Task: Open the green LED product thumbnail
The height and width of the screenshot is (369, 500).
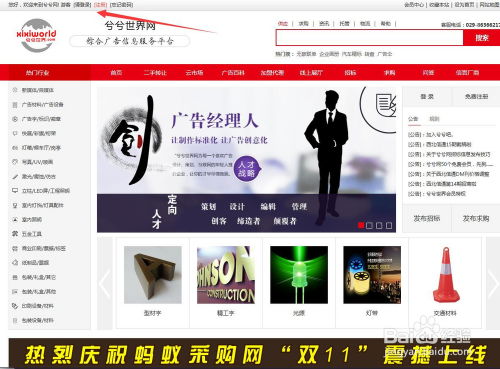Action: click(x=299, y=275)
